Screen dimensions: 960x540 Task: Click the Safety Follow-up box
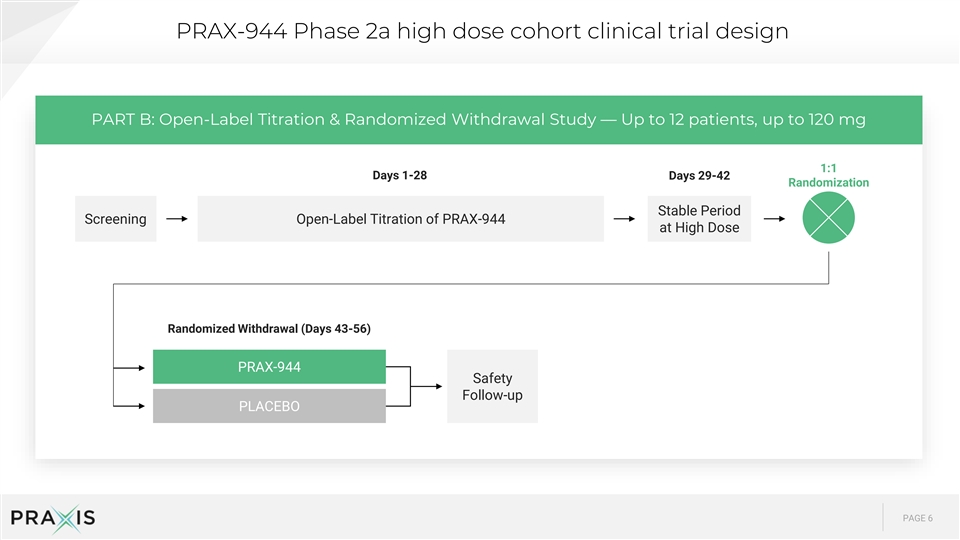tap(492, 386)
